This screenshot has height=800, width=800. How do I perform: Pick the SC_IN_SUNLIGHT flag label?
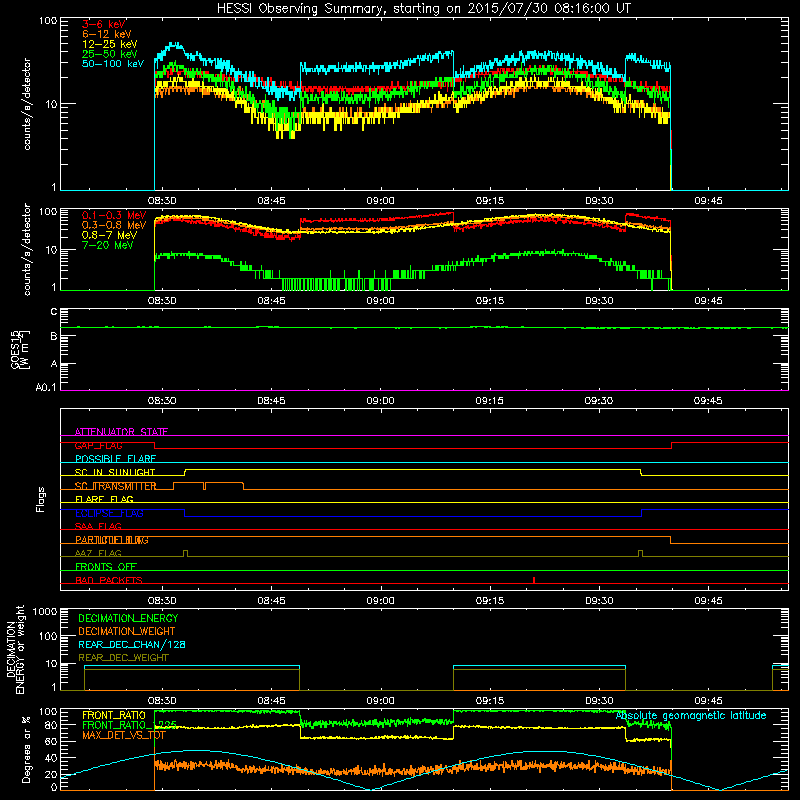pos(115,472)
